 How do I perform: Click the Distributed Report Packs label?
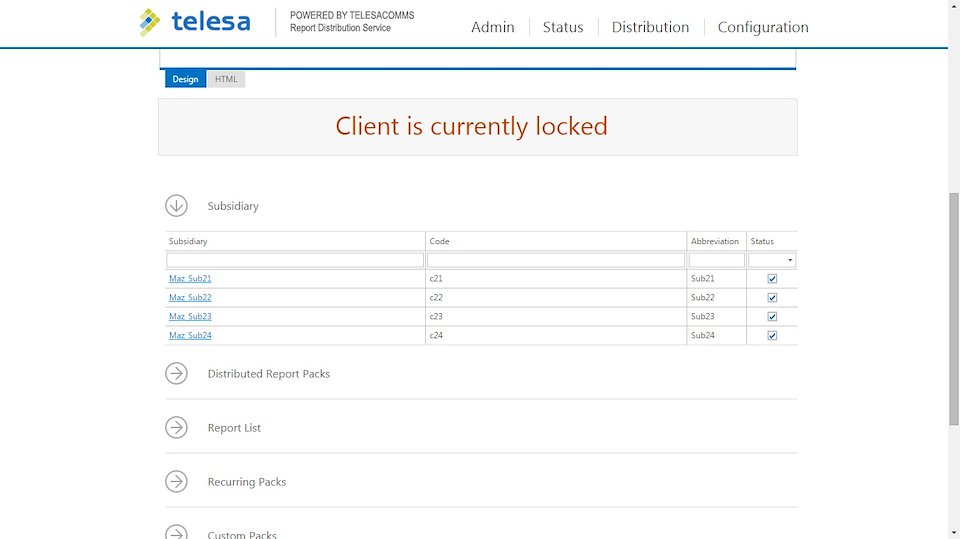[x=269, y=374]
